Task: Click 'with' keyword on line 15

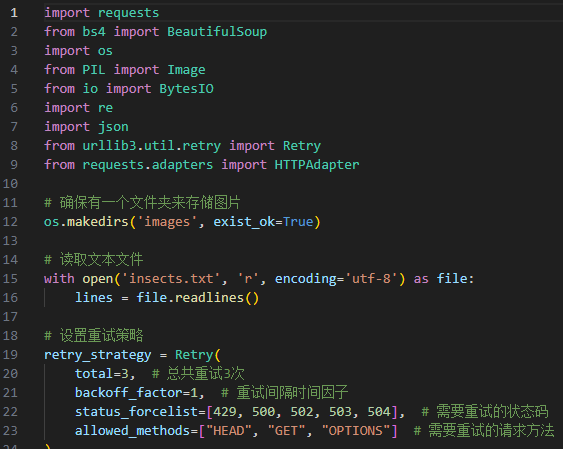Action: [59, 279]
